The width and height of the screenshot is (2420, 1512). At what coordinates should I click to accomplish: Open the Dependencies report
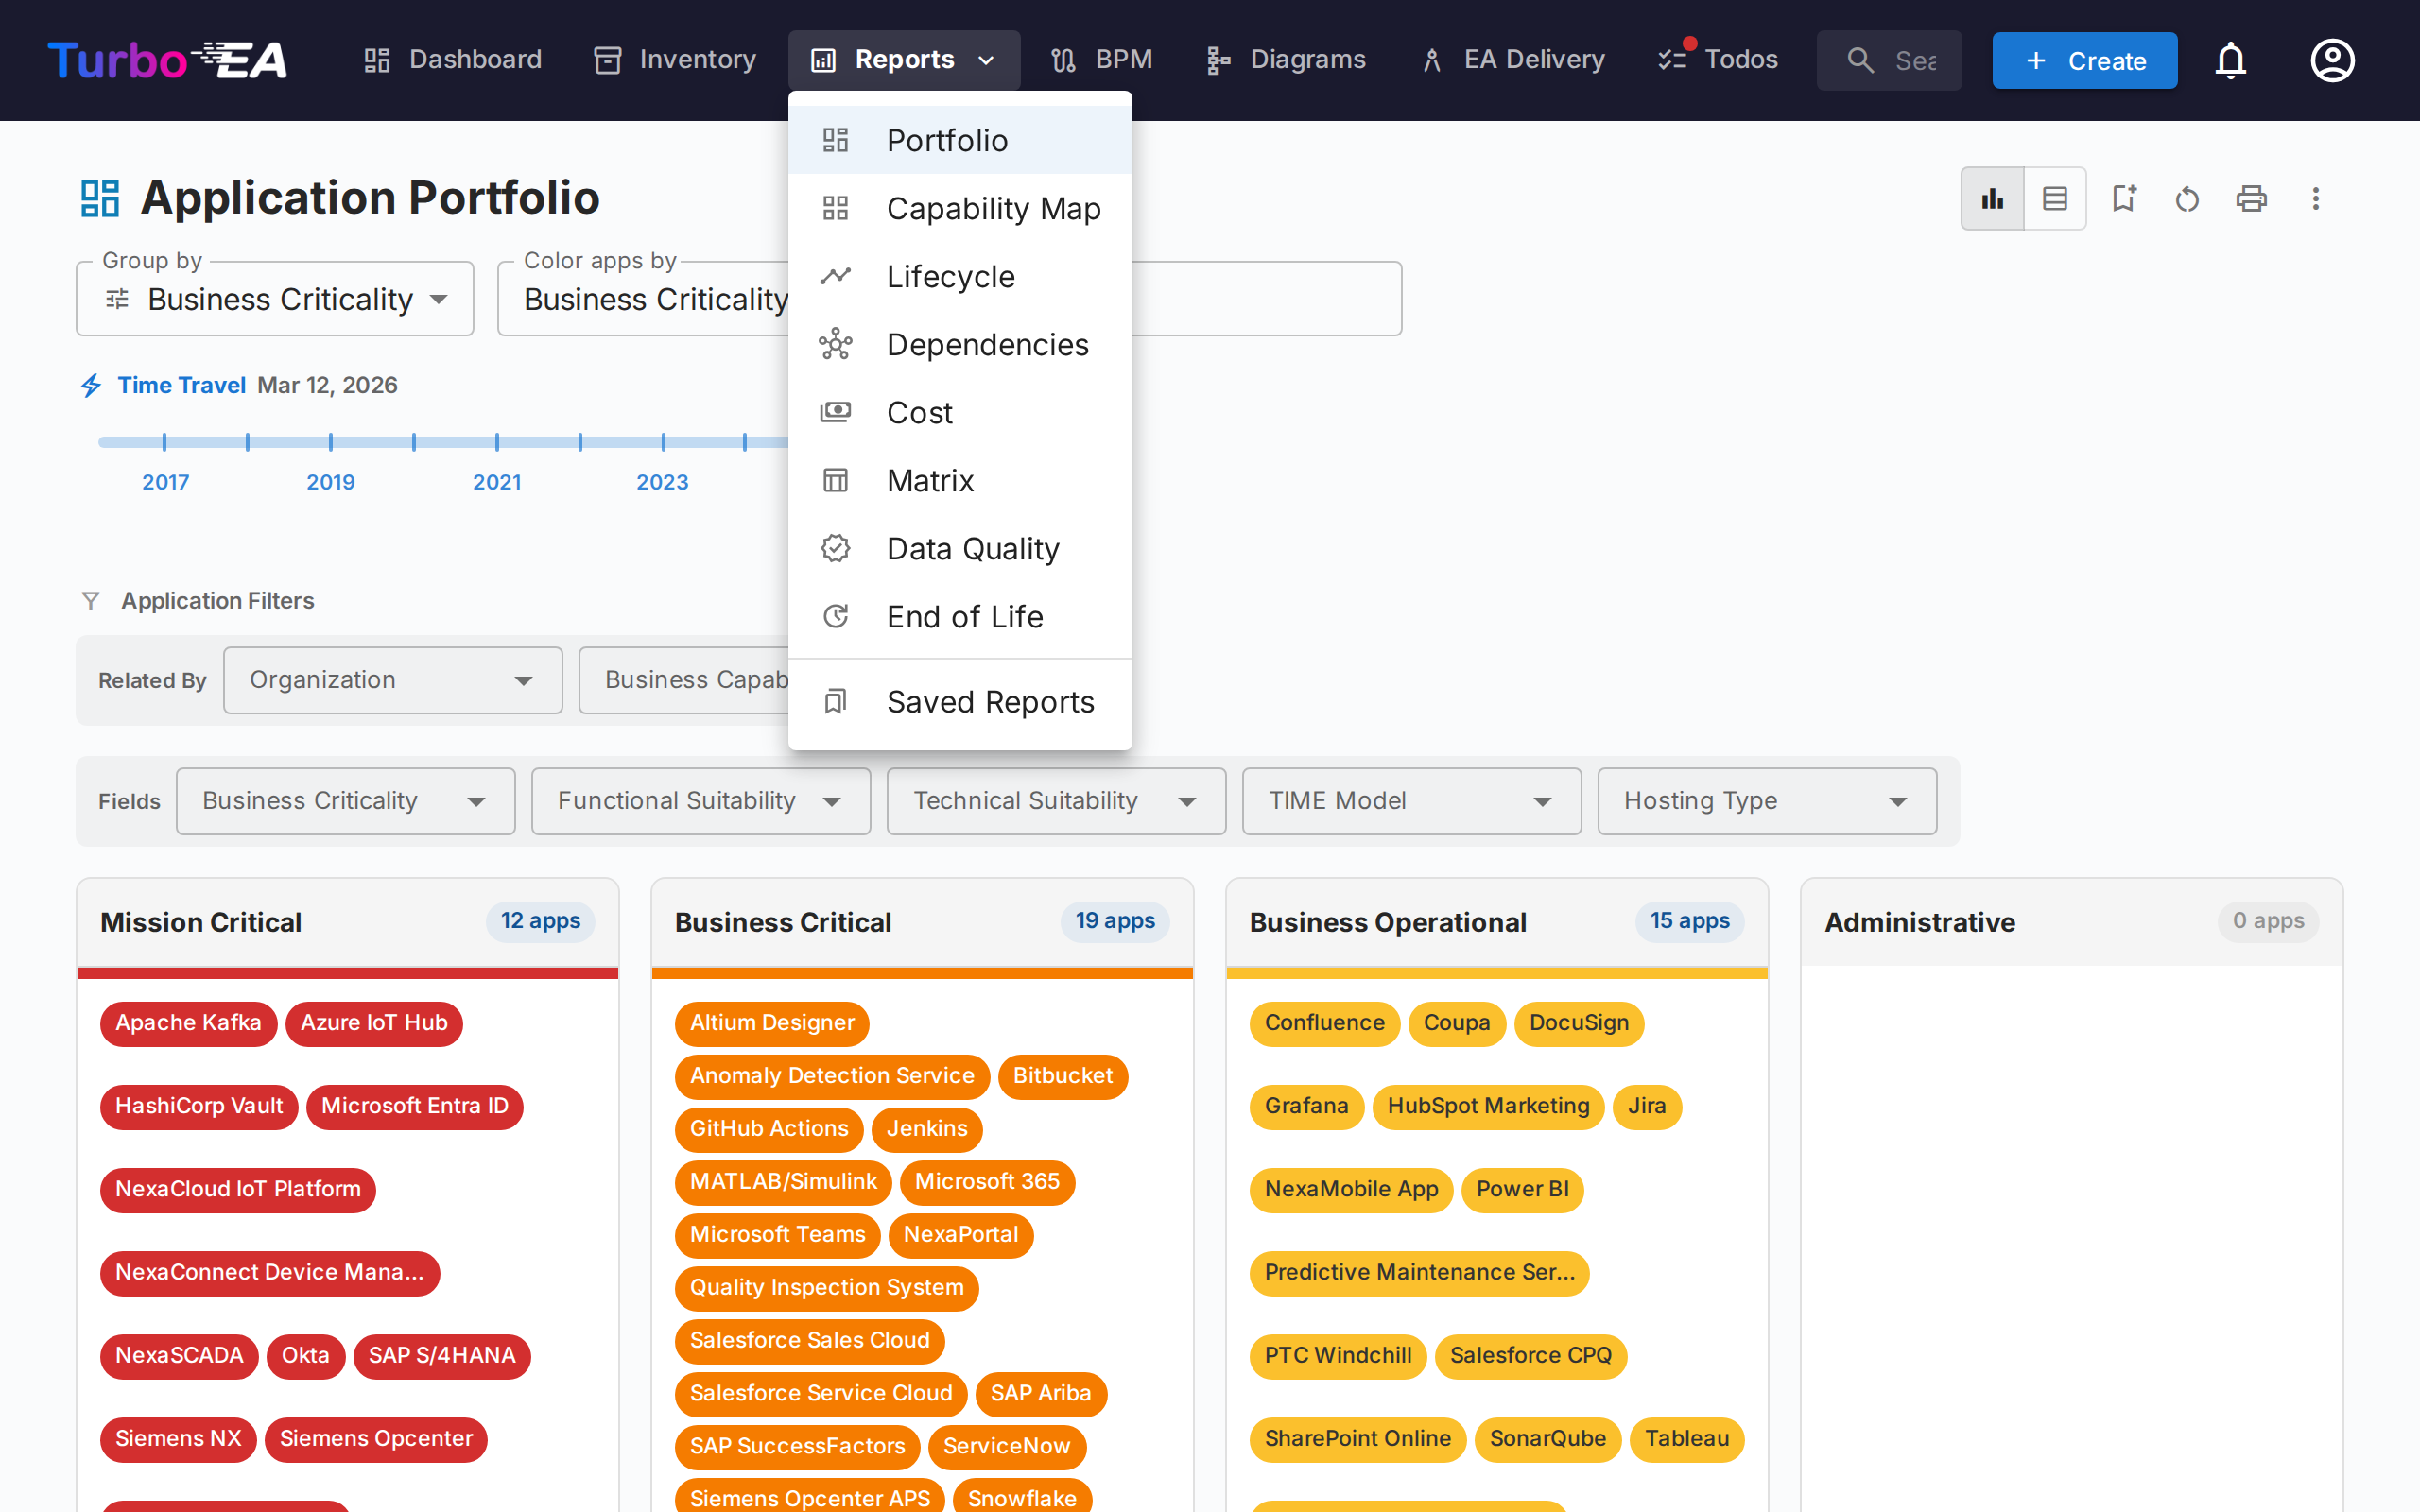point(987,344)
